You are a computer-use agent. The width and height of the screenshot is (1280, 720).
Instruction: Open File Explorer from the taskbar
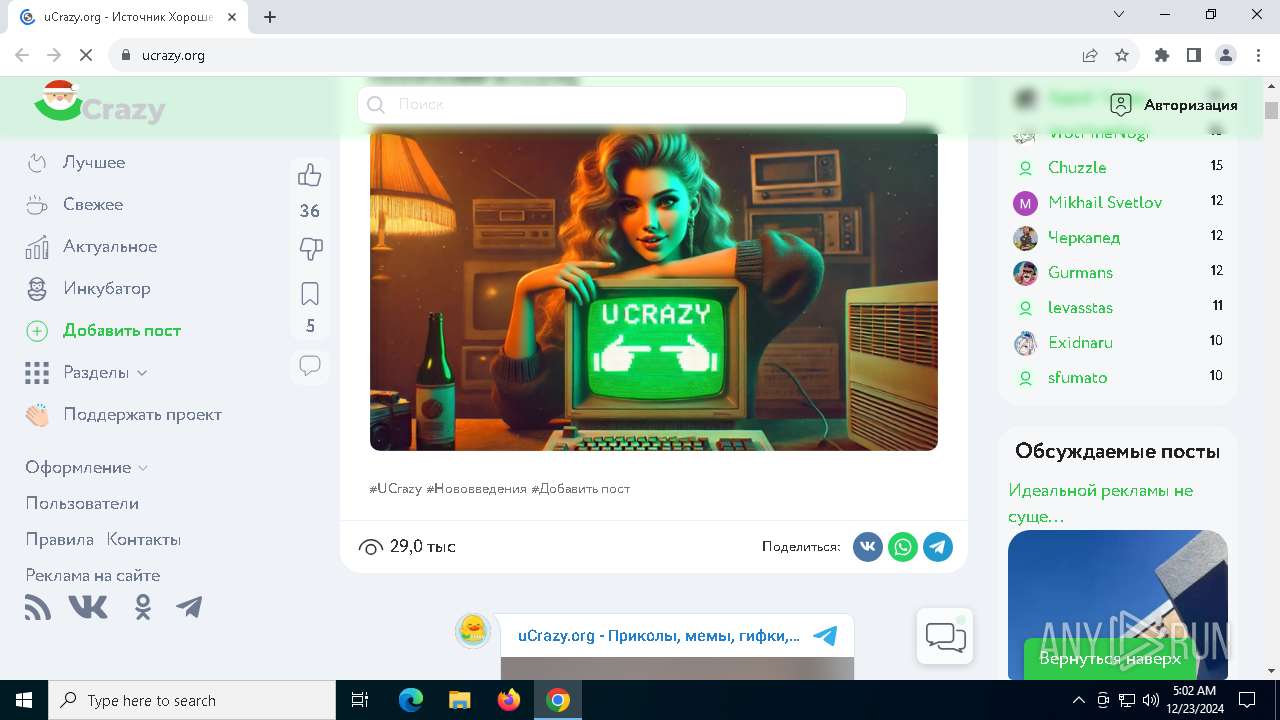click(x=460, y=700)
